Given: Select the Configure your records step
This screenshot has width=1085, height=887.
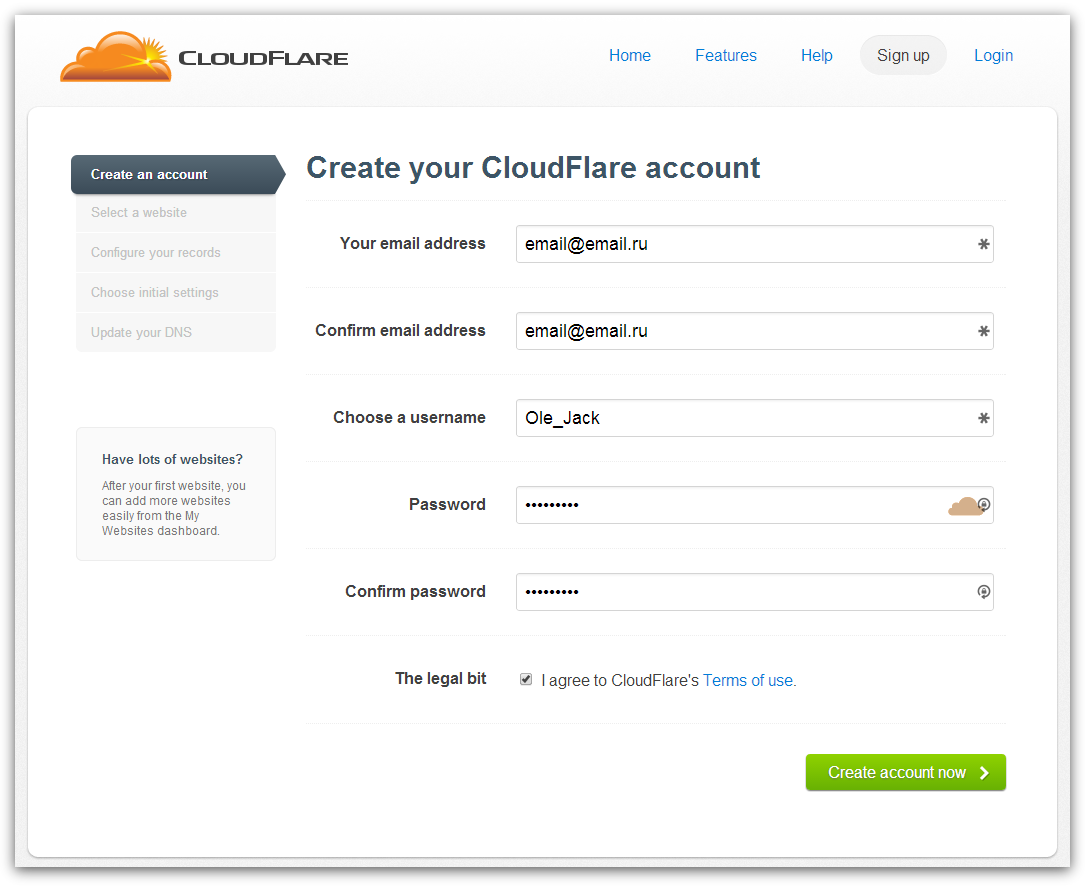Looking at the screenshot, I should (x=176, y=253).
